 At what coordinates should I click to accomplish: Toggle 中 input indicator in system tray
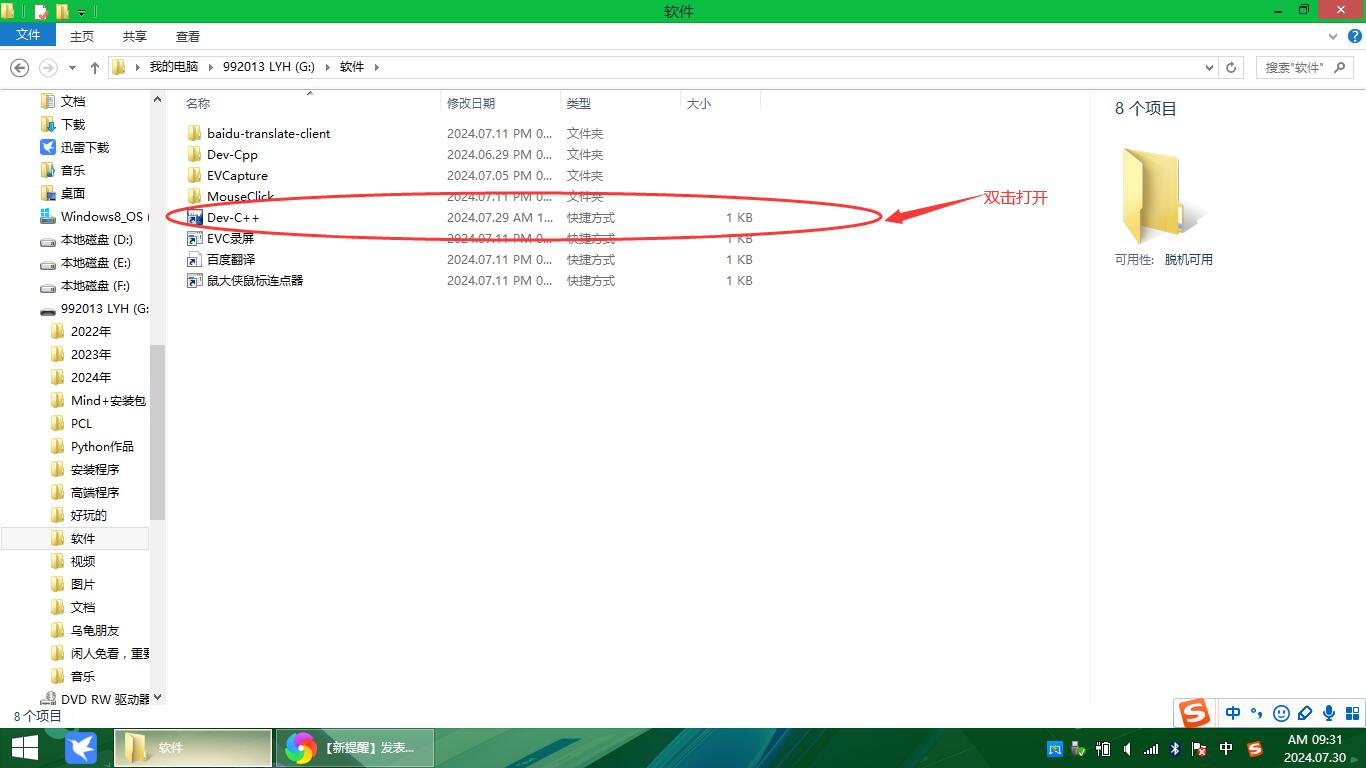1227,749
